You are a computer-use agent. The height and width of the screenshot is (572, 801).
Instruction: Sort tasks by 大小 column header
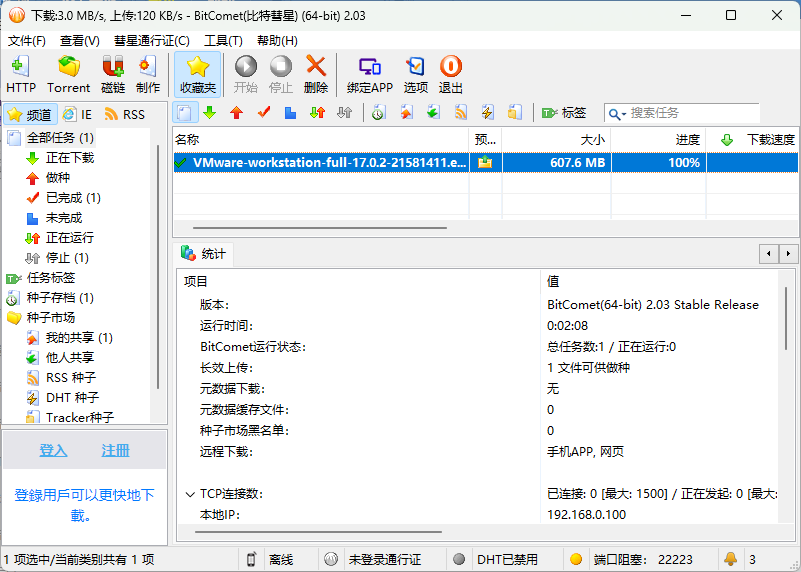pos(556,140)
